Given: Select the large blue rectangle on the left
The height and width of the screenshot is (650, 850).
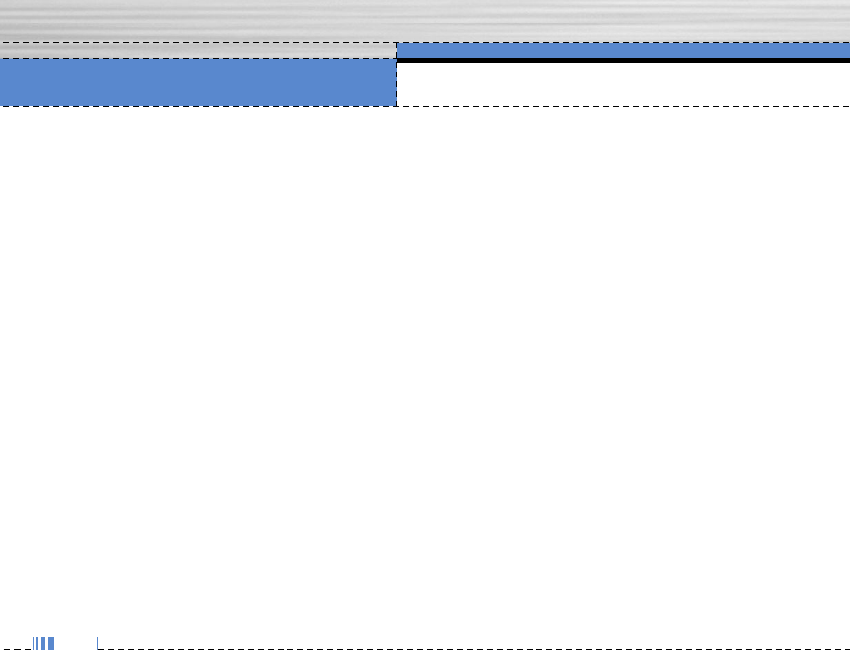Looking at the screenshot, I should point(198,82).
